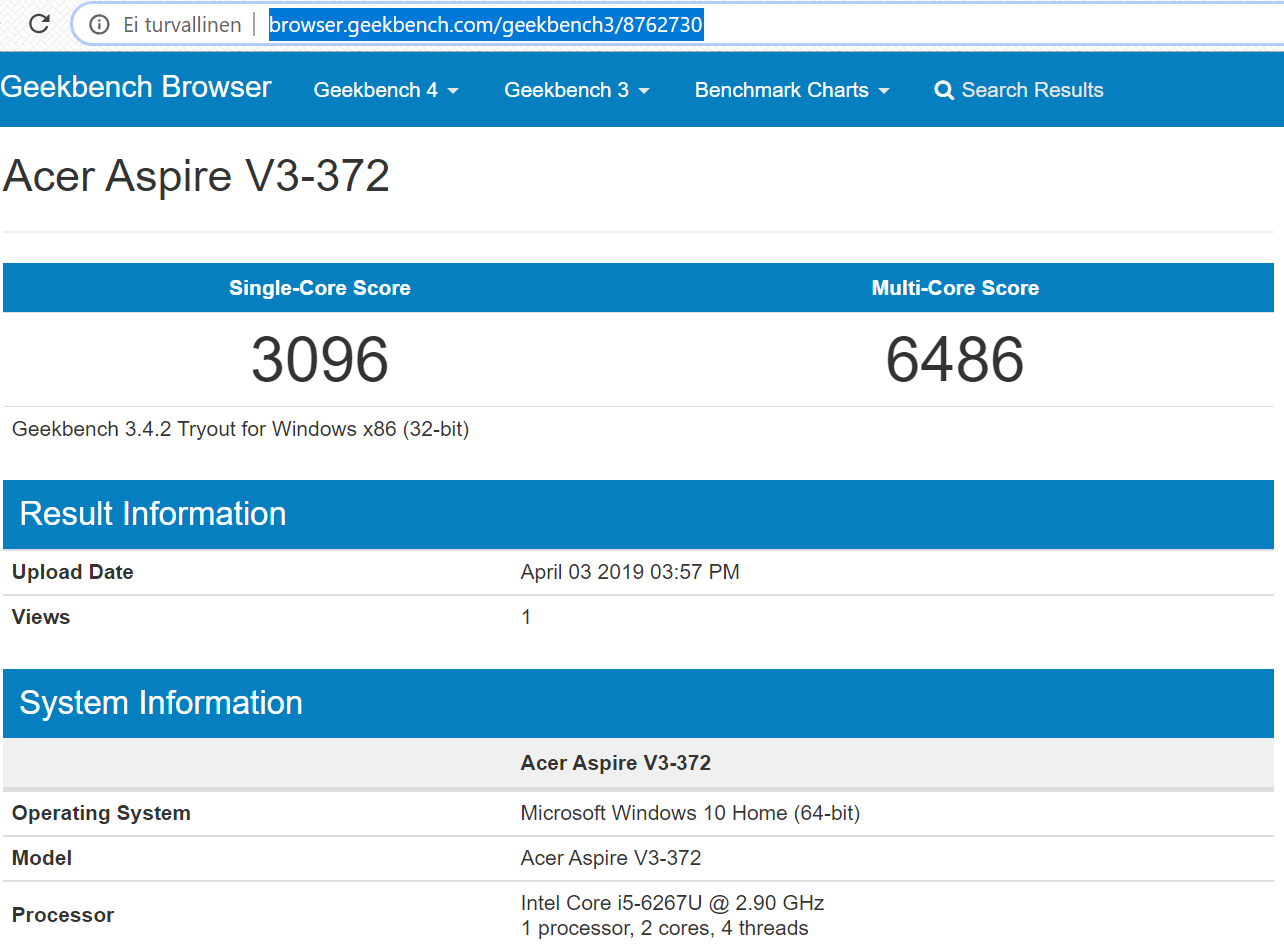Click the Model row label
This screenshot has height=944, width=1284.
[42, 858]
